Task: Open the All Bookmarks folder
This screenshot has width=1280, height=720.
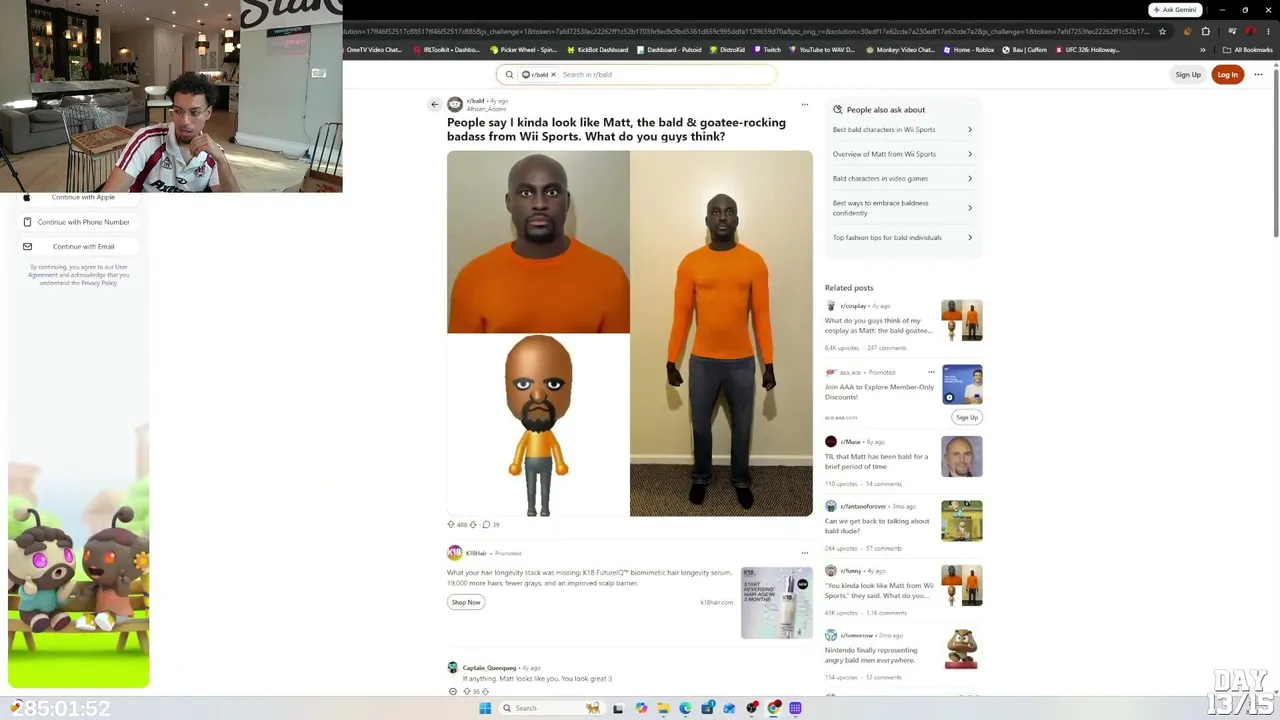Action: 1248,50
